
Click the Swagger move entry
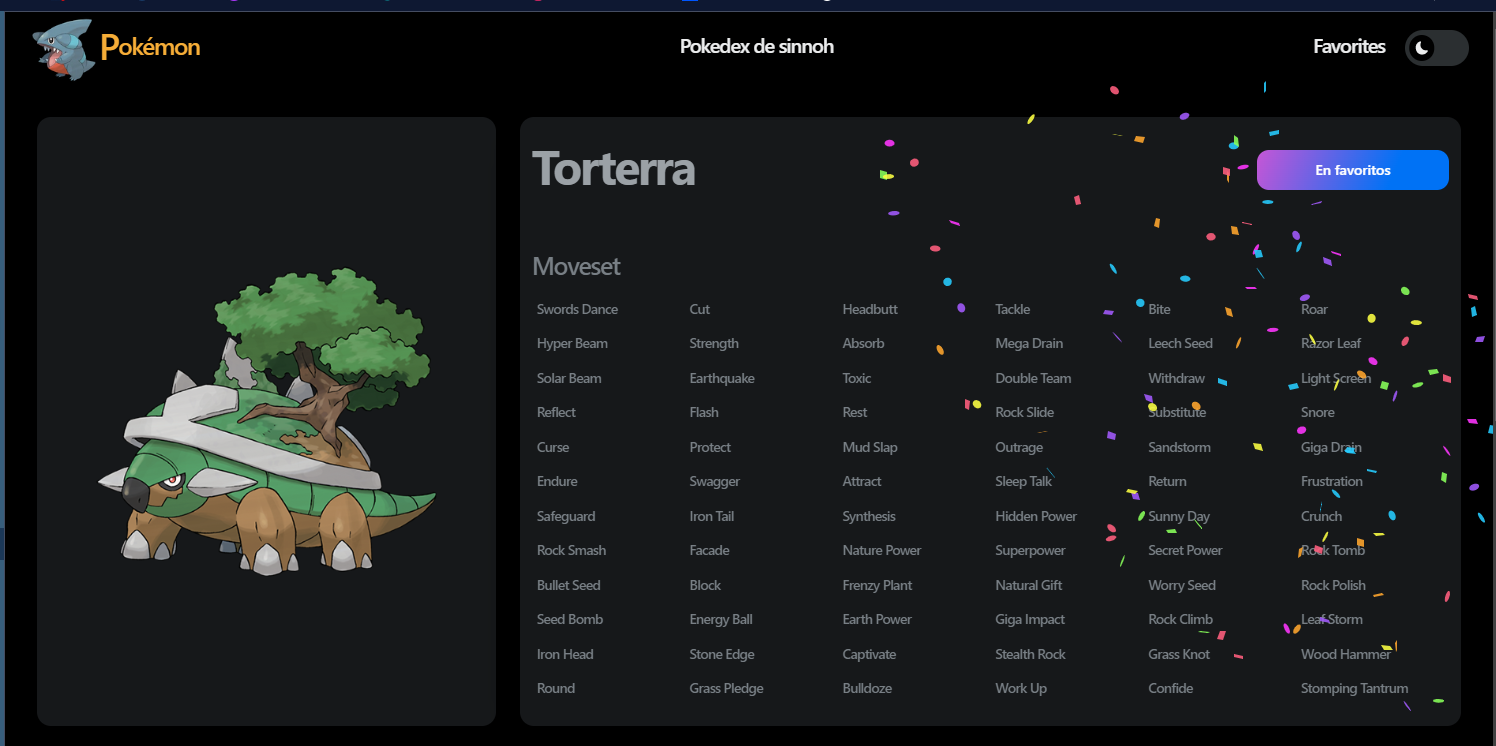tap(715, 481)
